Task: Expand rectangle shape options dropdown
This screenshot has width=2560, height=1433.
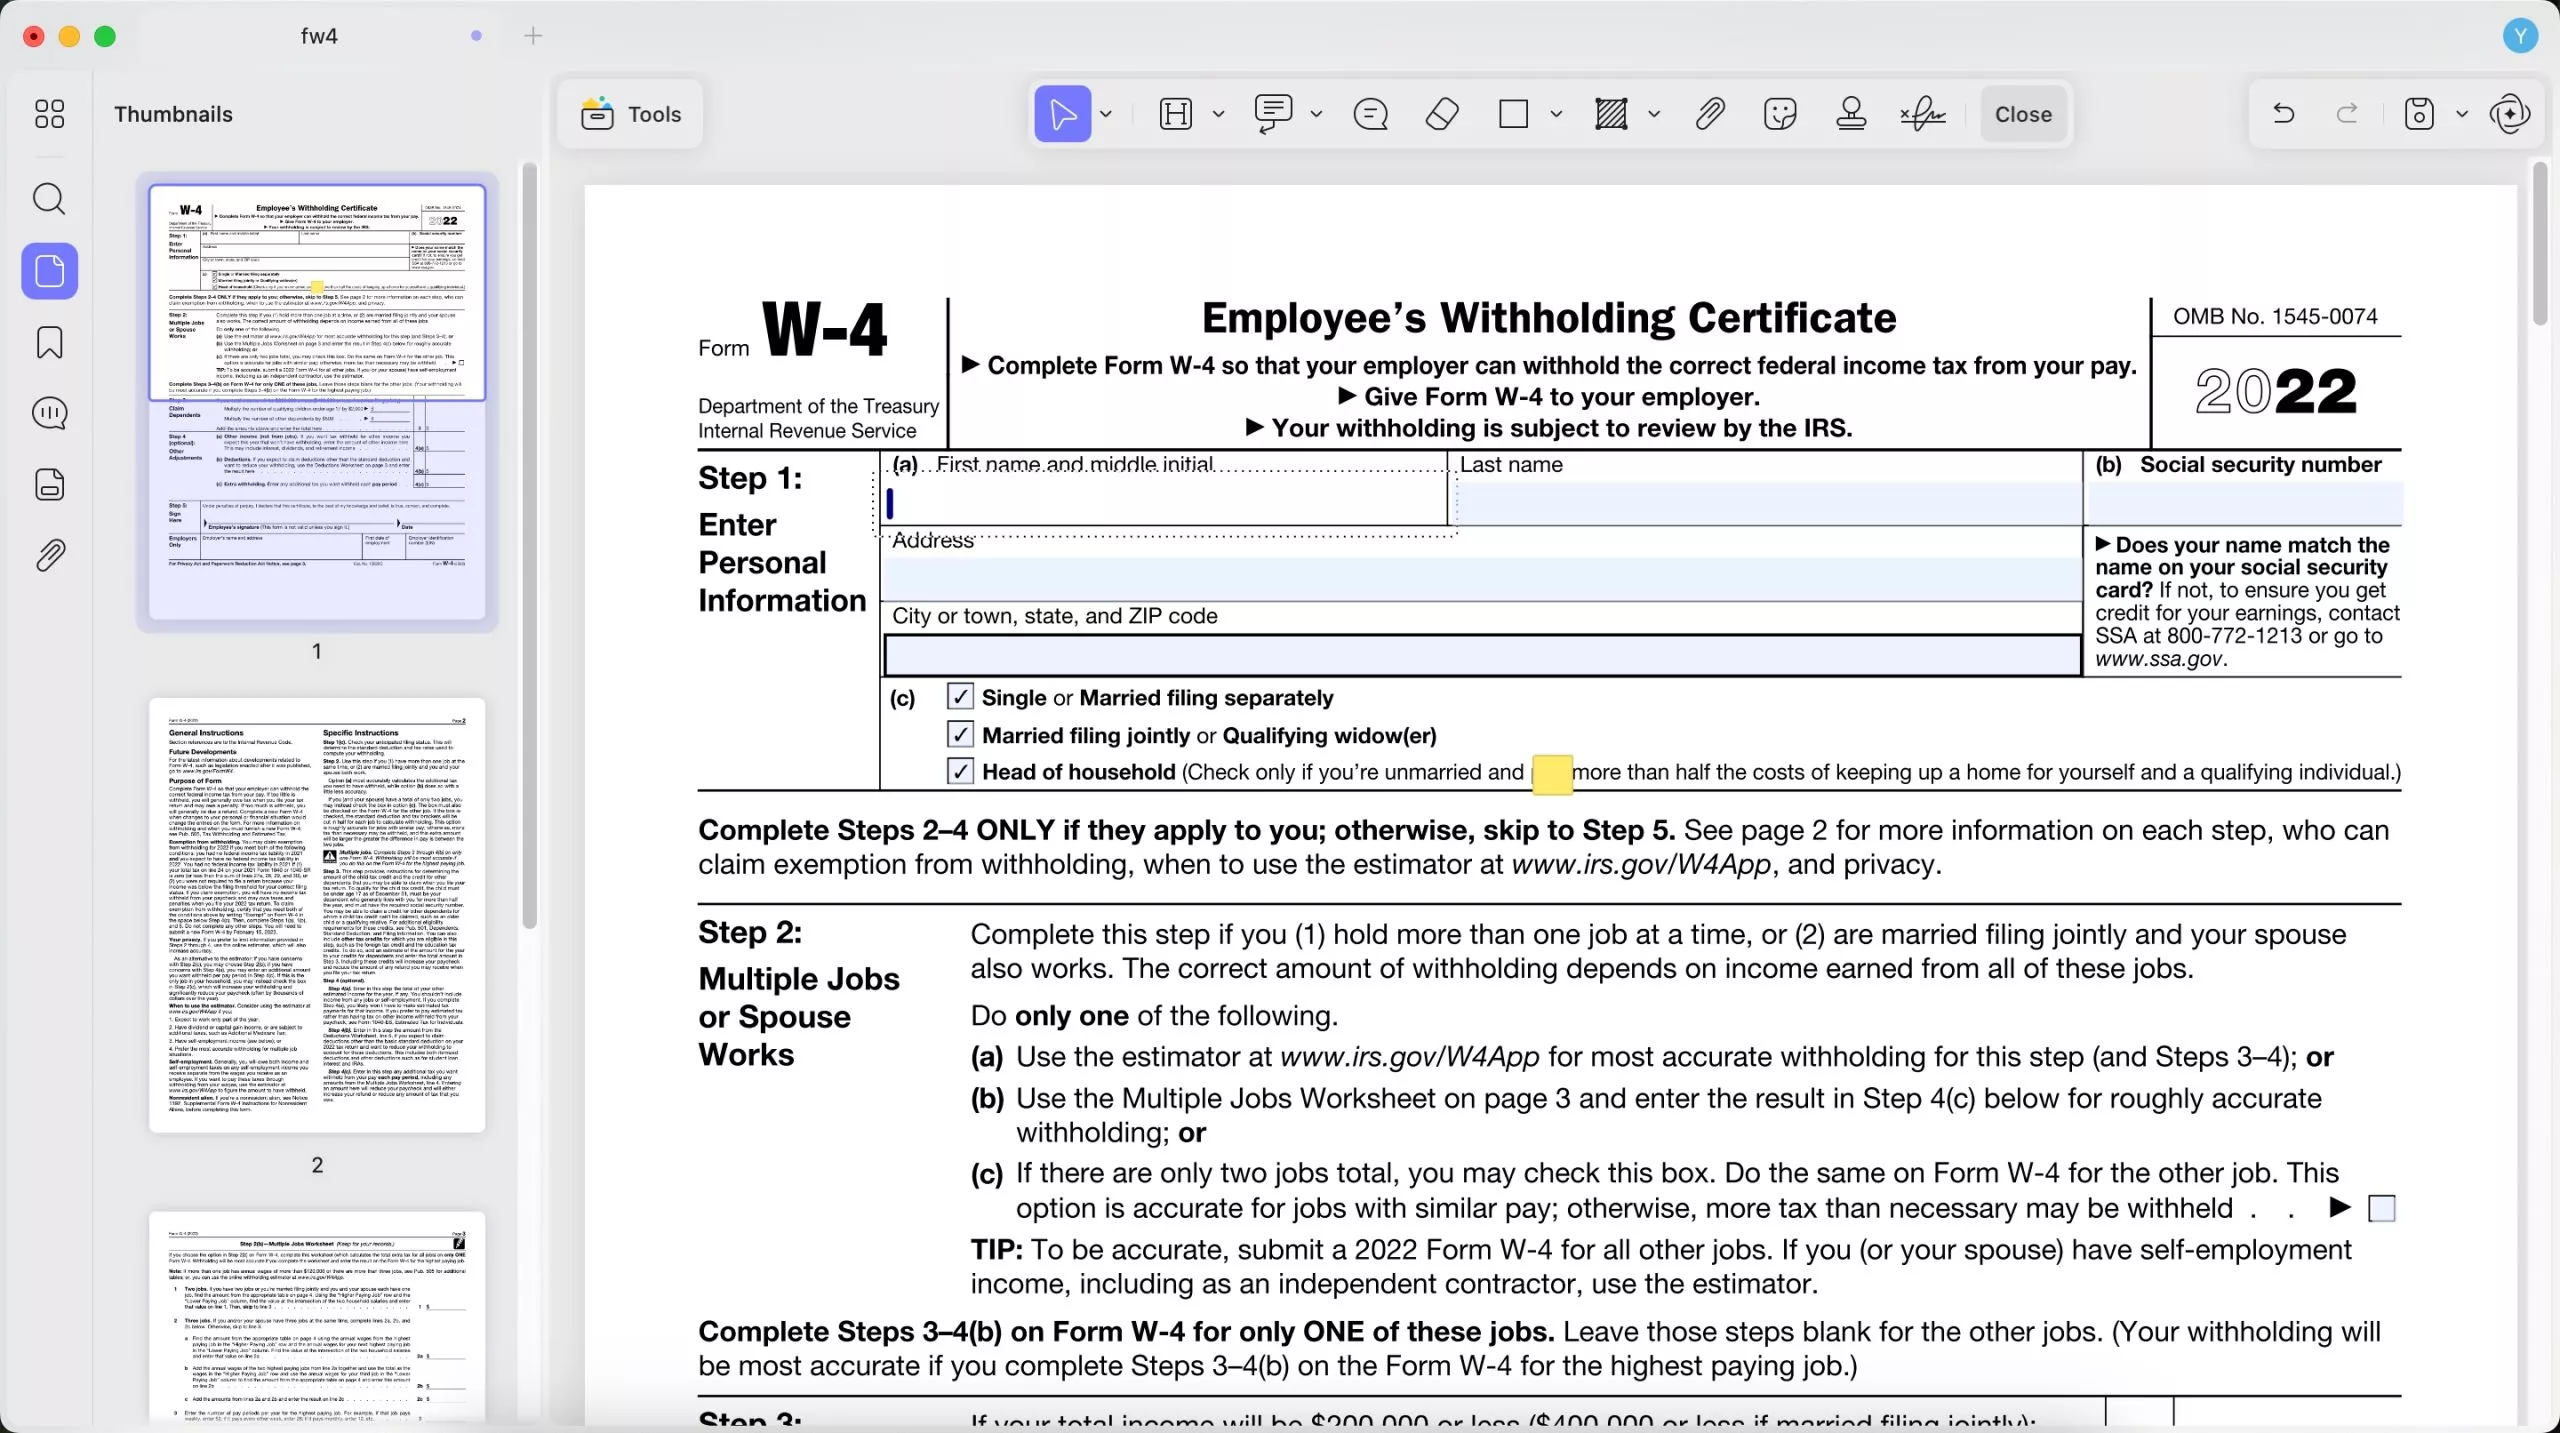Action: [x=1556, y=114]
